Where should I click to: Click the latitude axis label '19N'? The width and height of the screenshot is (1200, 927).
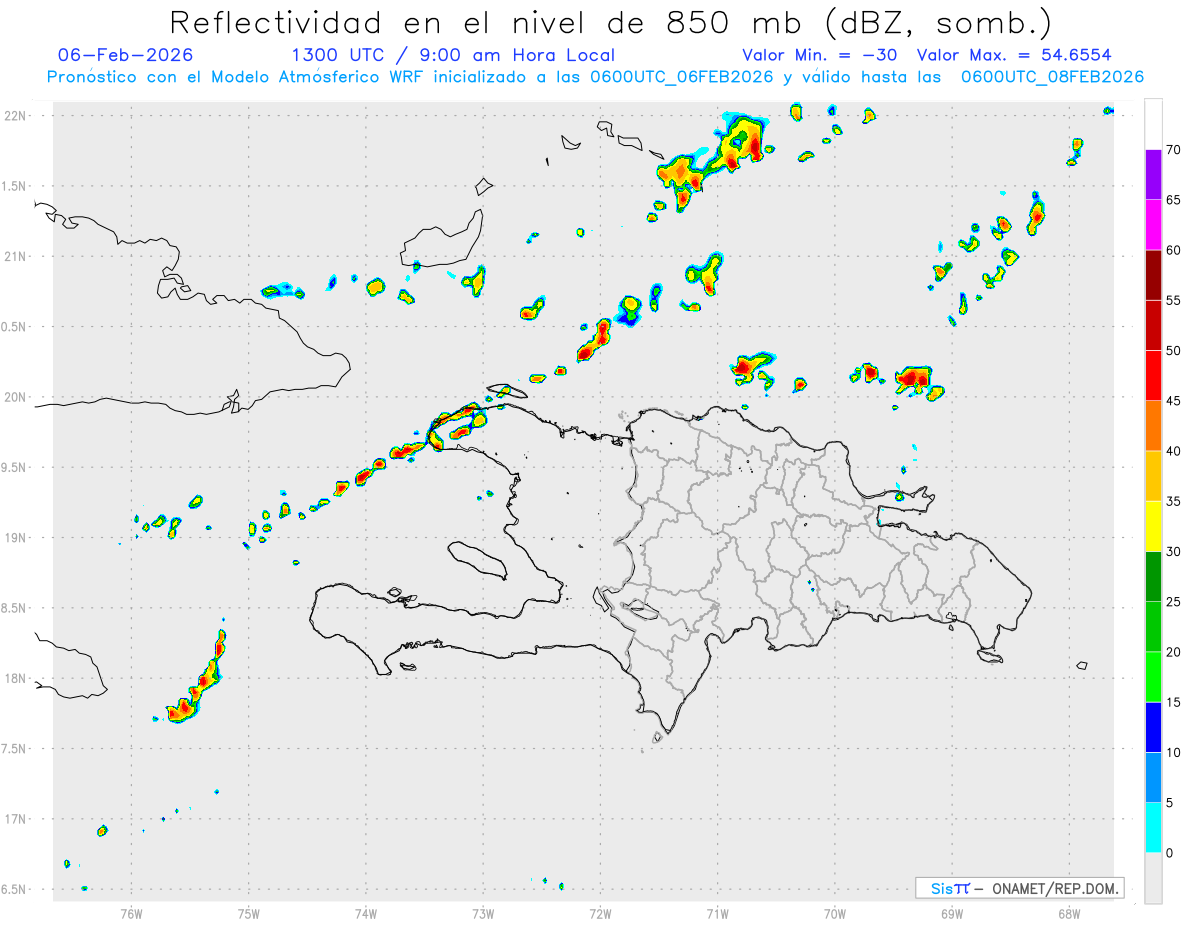point(16,538)
